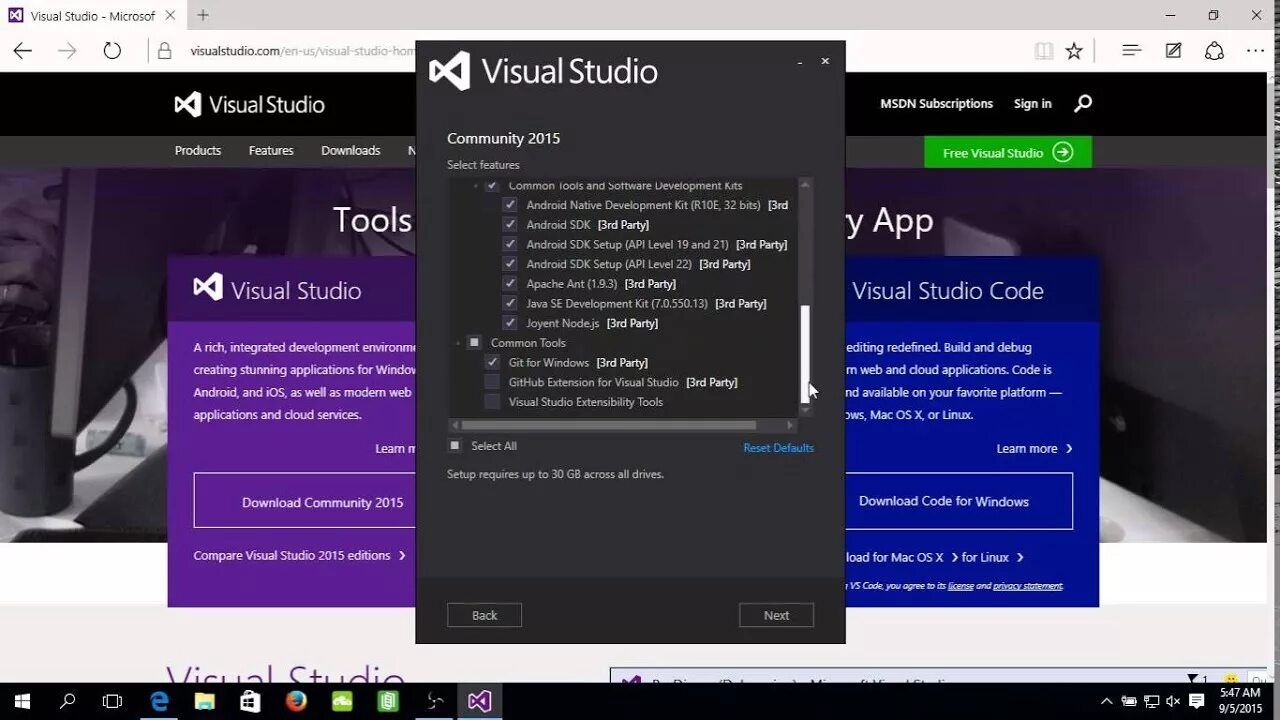Click Free Visual Studio button
1280x720 pixels.
pyautogui.click(x=1008, y=152)
